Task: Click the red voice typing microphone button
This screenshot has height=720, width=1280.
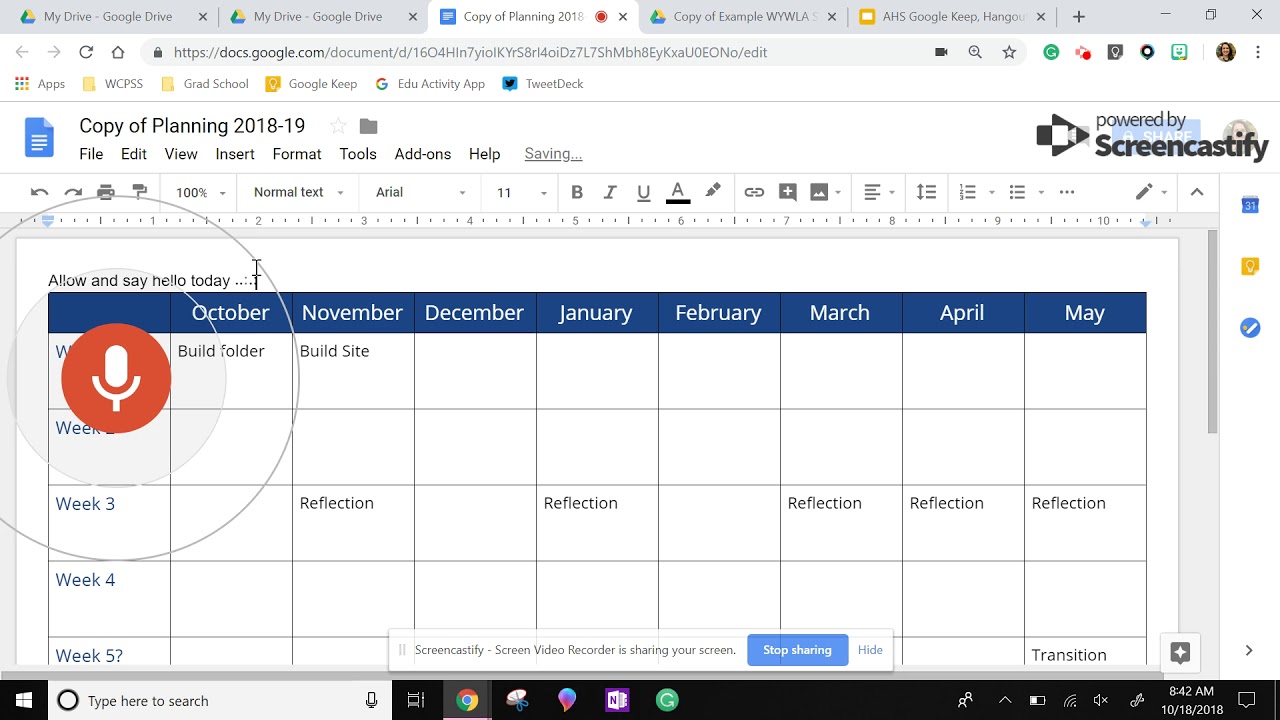Action: [x=116, y=378]
